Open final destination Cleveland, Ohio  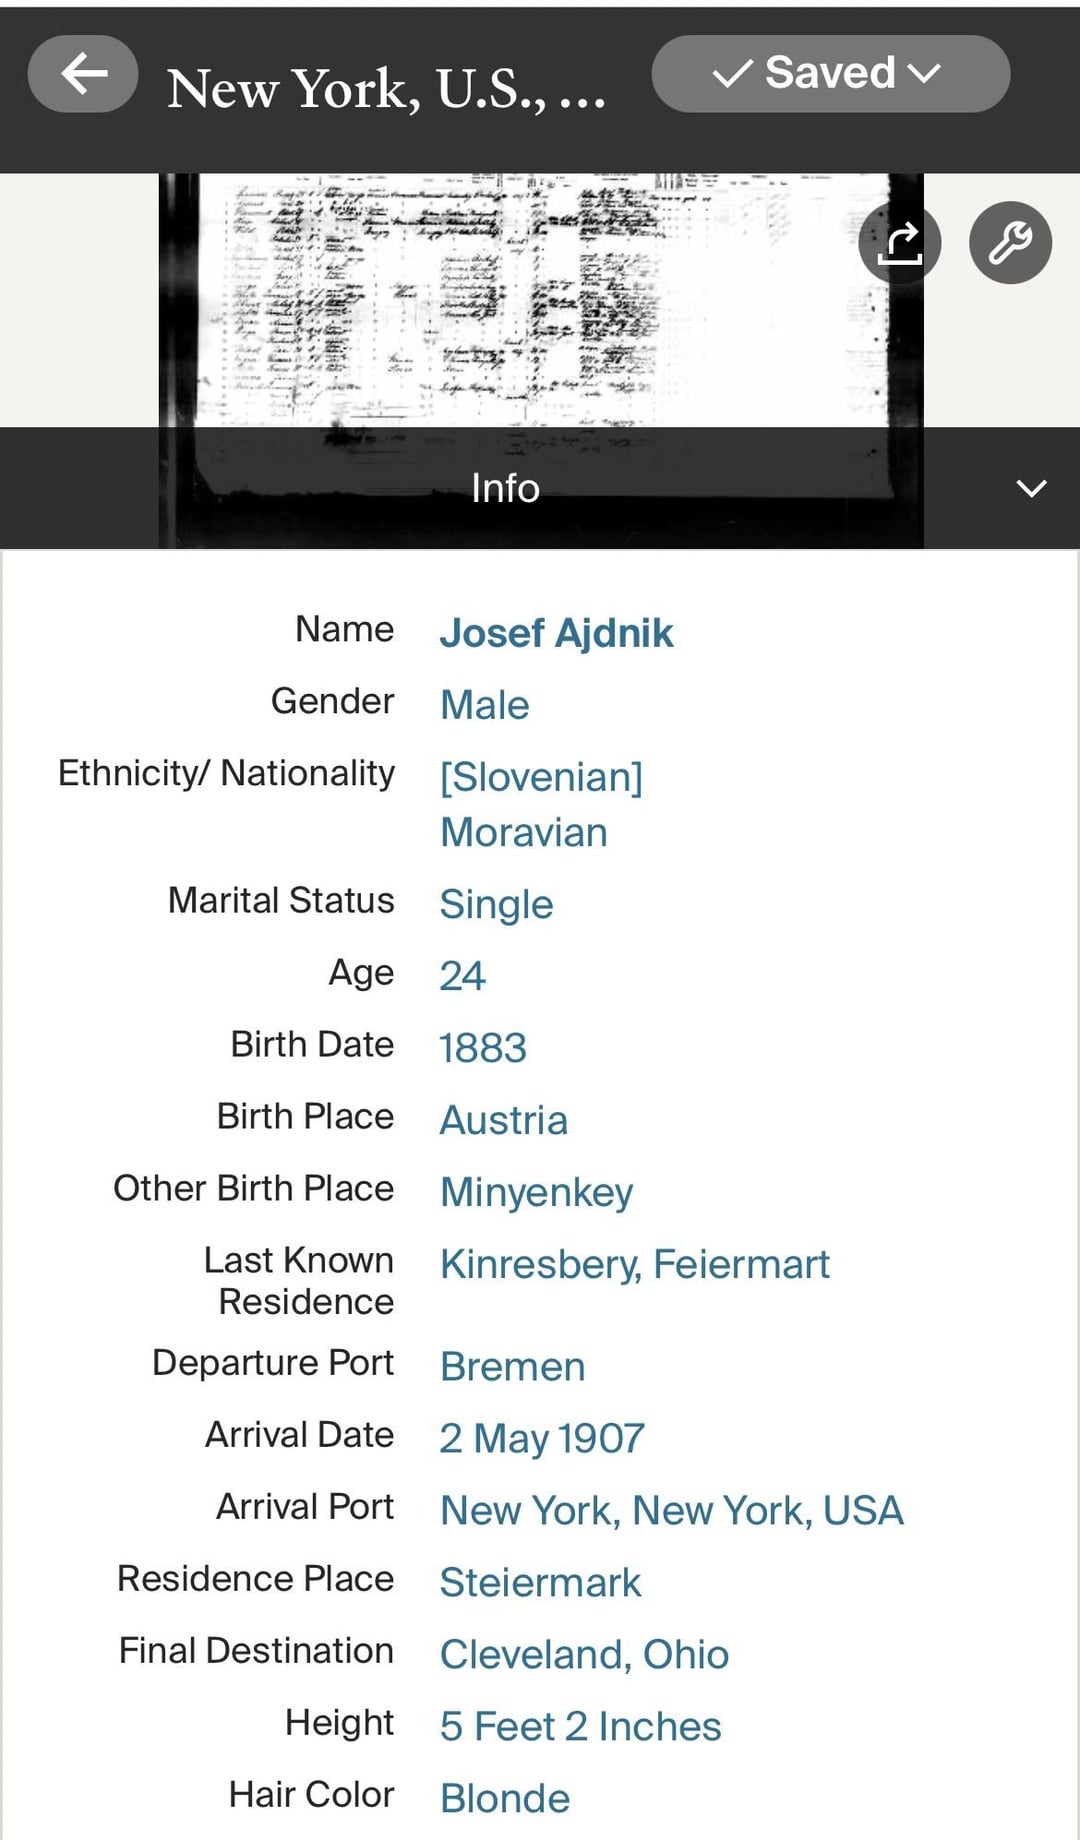[585, 1654]
